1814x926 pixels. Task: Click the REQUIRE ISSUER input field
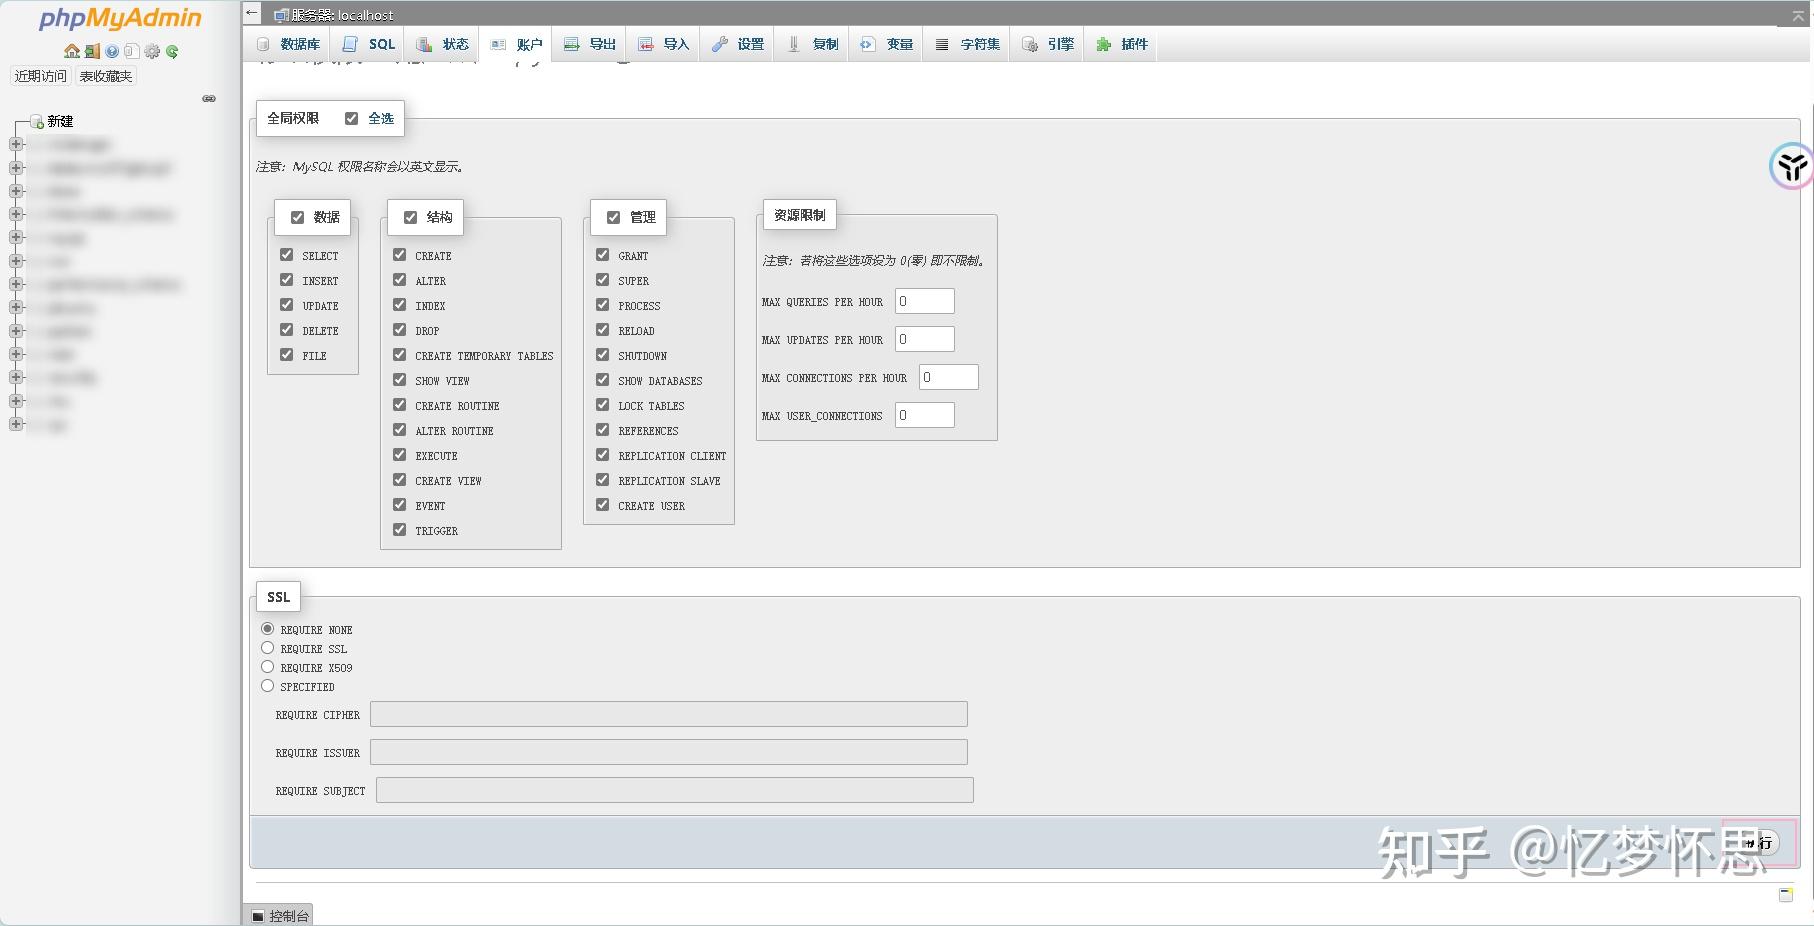pyautogui.click(x=669, y=752)
